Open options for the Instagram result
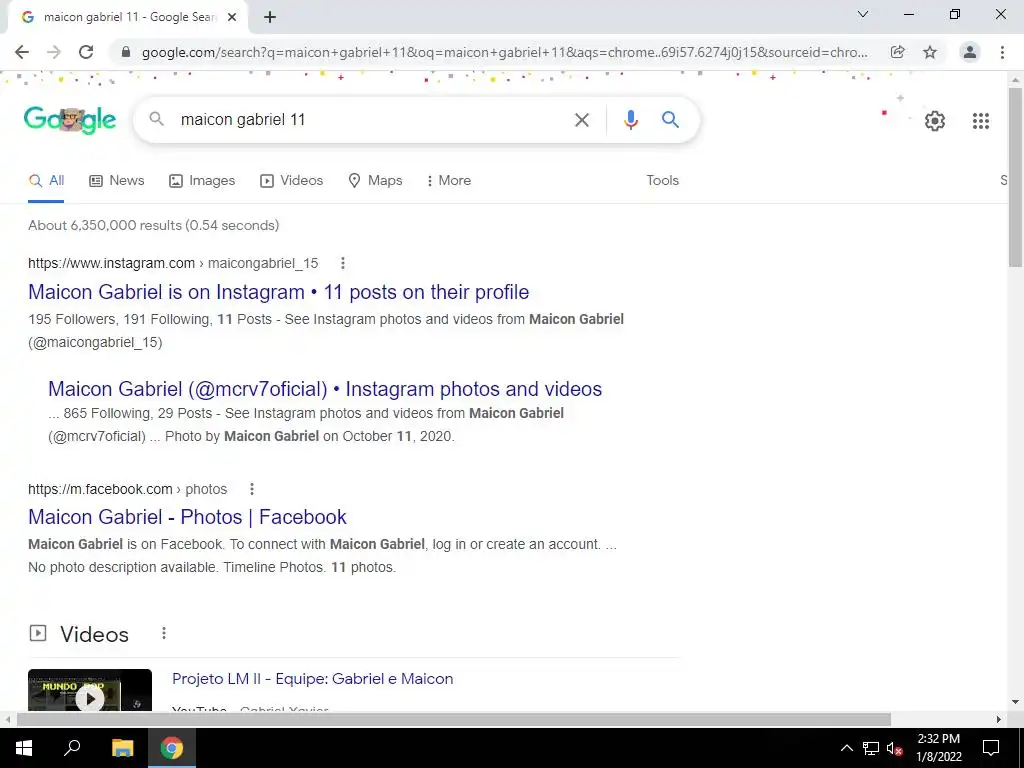Viewport: 1024px width, 768px height. click(x=343, y=263)
